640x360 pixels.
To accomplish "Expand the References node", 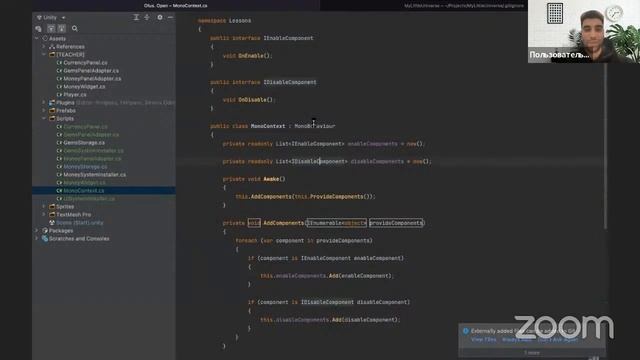I will click(44, 47).
